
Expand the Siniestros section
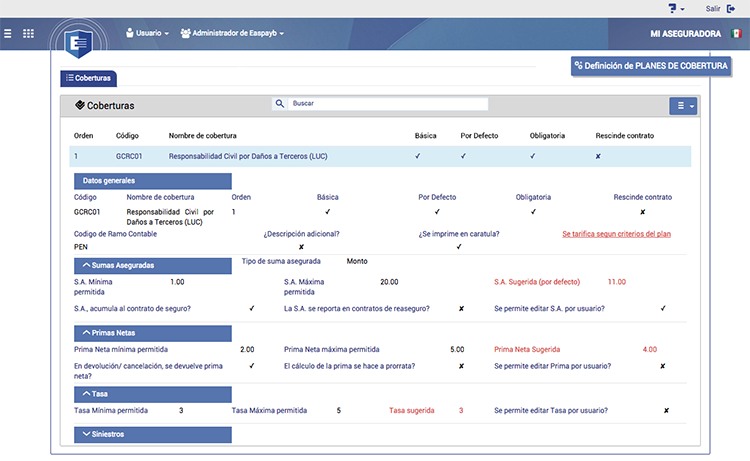pyautogui.click(x=153, y=435)
